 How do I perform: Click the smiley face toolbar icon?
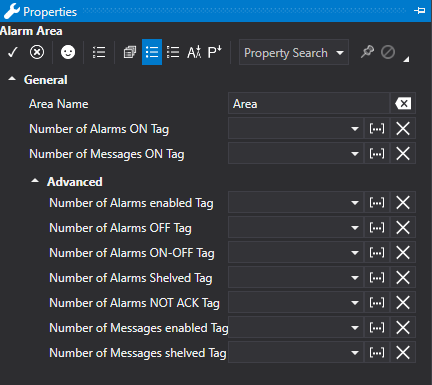click(x=68, y=52)
